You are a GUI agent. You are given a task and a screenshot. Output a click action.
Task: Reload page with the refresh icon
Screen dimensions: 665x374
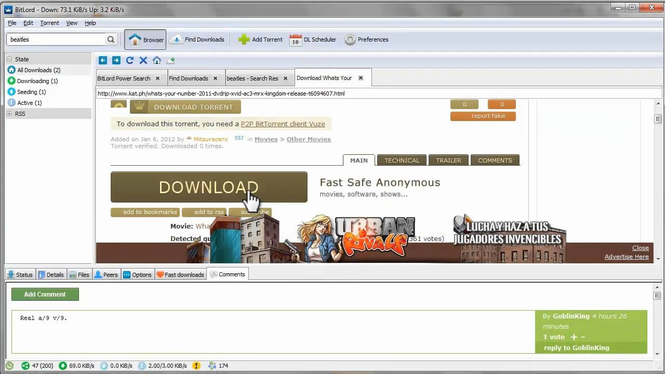click(x=130, y=60)
